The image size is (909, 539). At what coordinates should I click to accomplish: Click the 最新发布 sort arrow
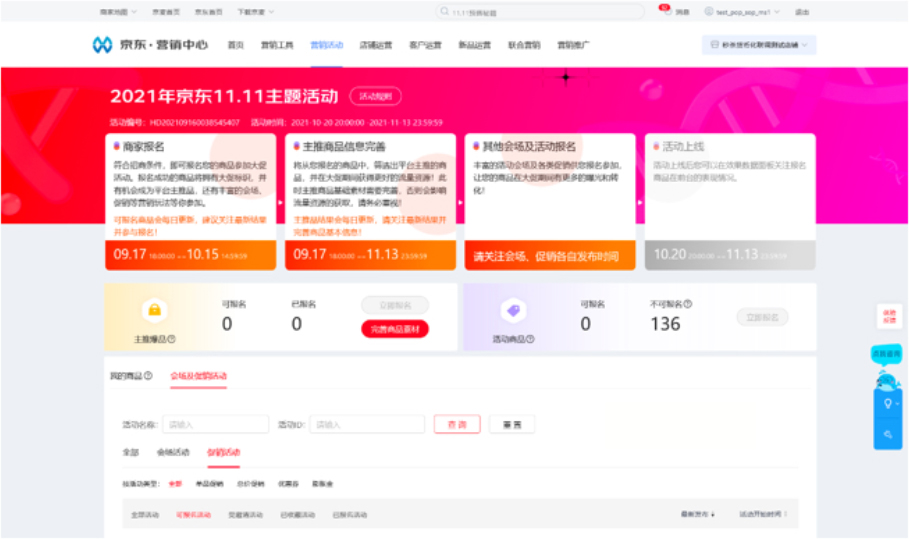(x=712, y=514)
